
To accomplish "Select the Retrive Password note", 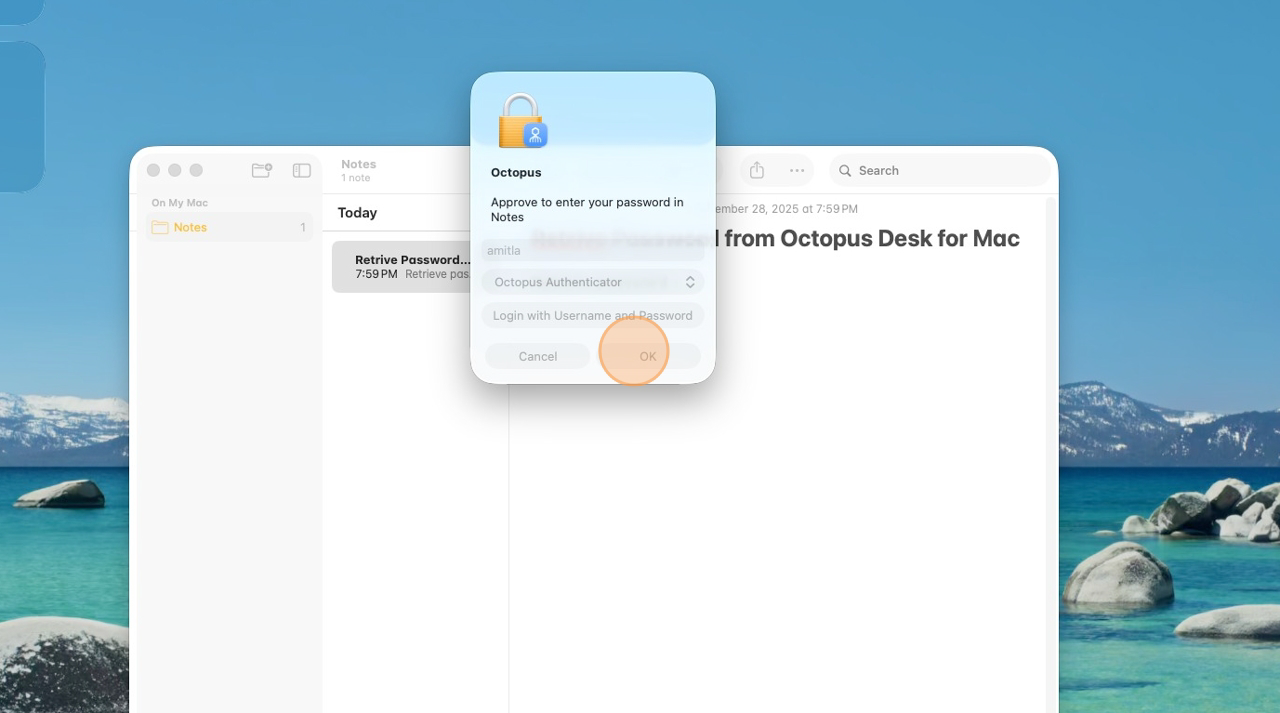I will [410, 266].
